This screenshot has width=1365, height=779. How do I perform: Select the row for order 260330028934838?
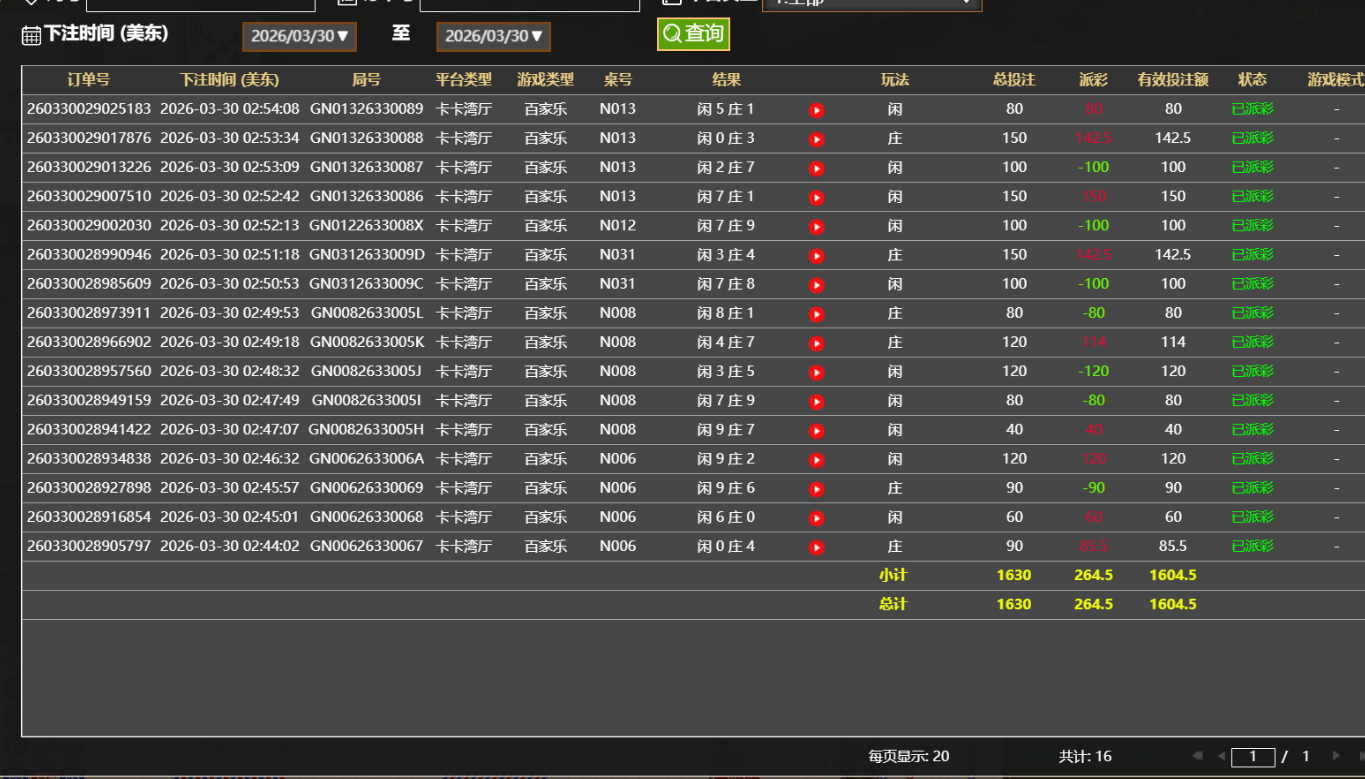(400, 458)
